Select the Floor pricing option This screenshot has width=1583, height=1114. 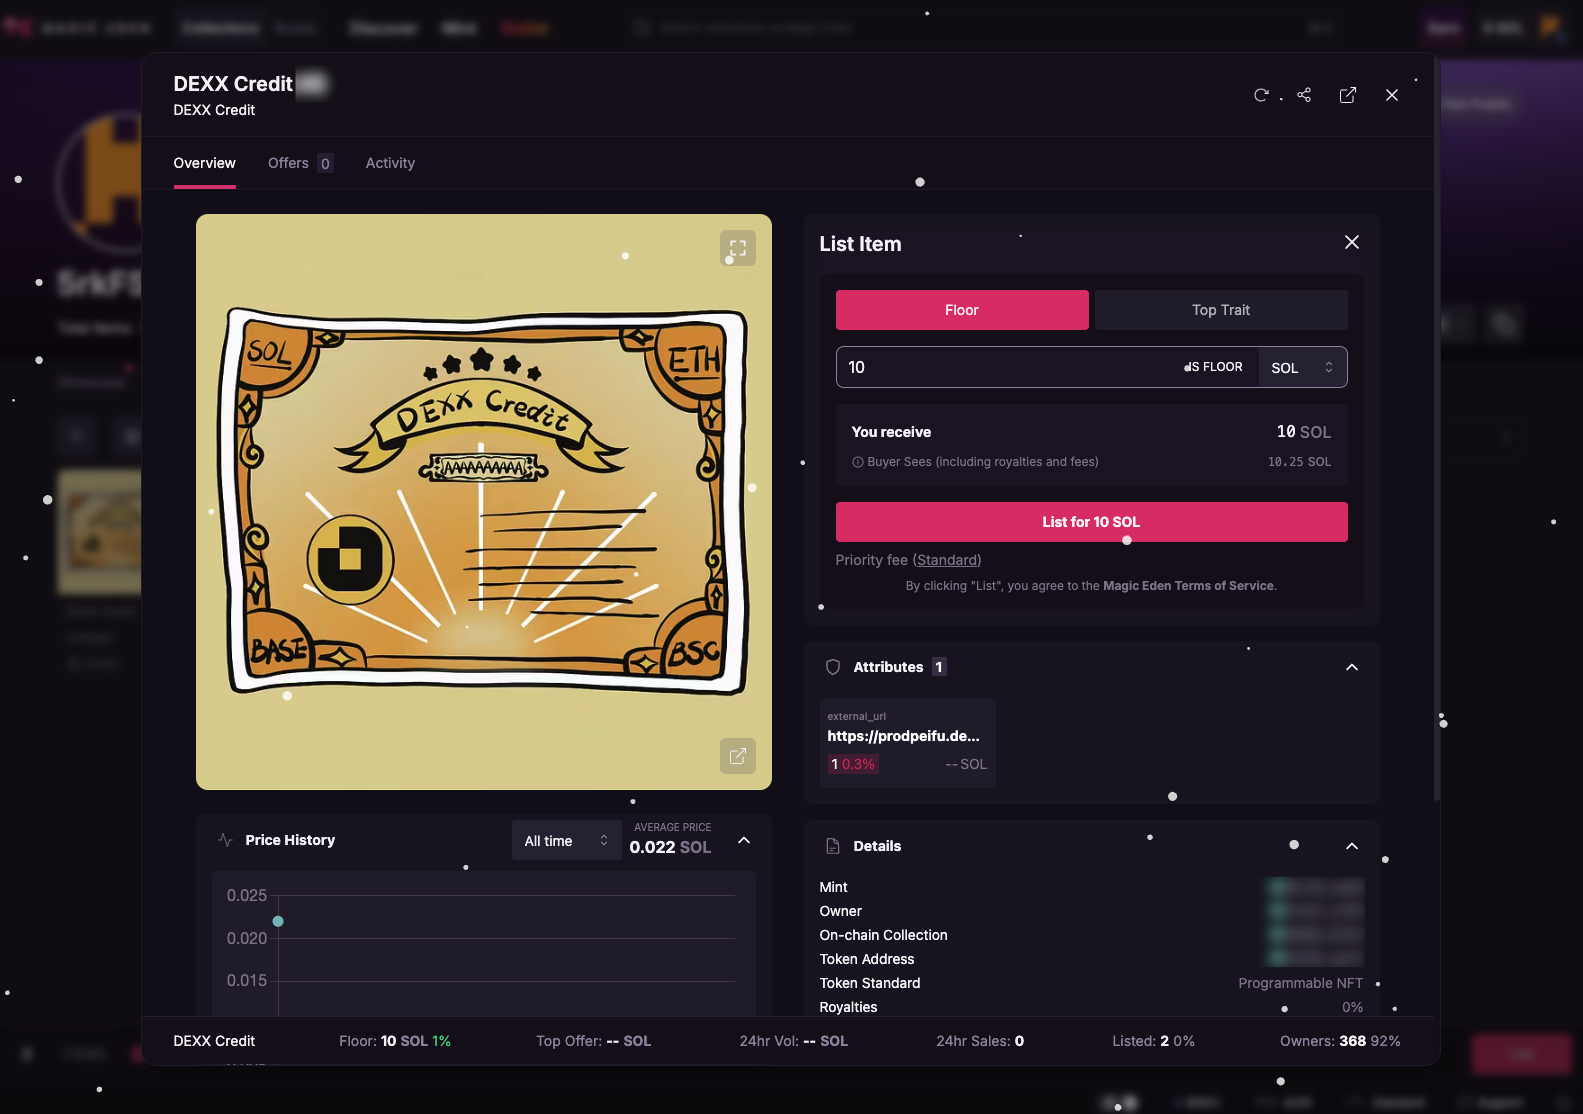962,310
